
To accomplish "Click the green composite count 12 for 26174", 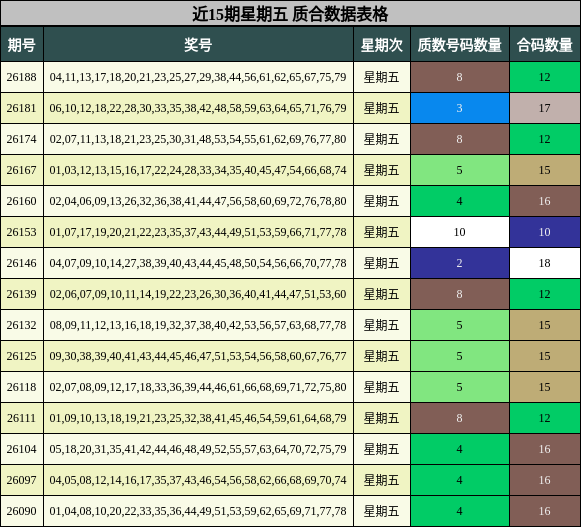I will coord(545,139).
